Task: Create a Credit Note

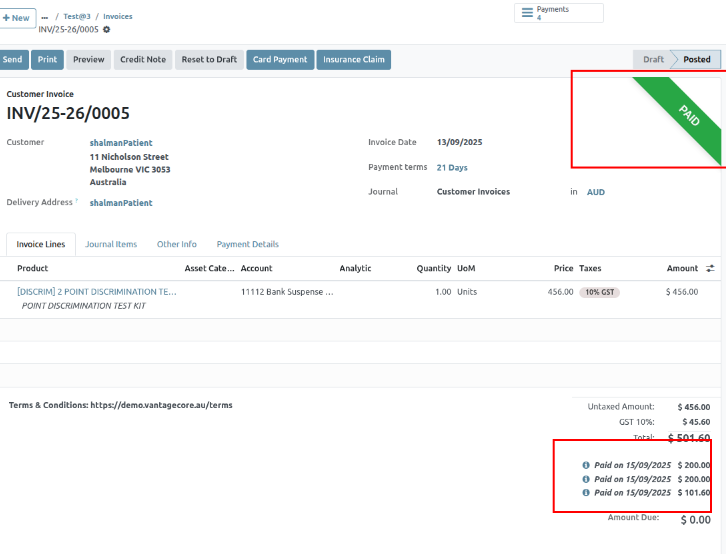Action: click(143, 60)
